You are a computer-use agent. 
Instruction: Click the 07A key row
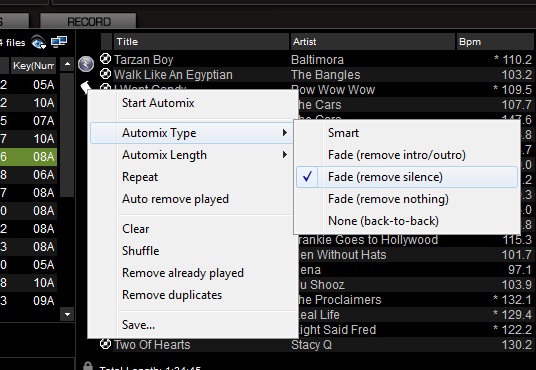[28, 120]
